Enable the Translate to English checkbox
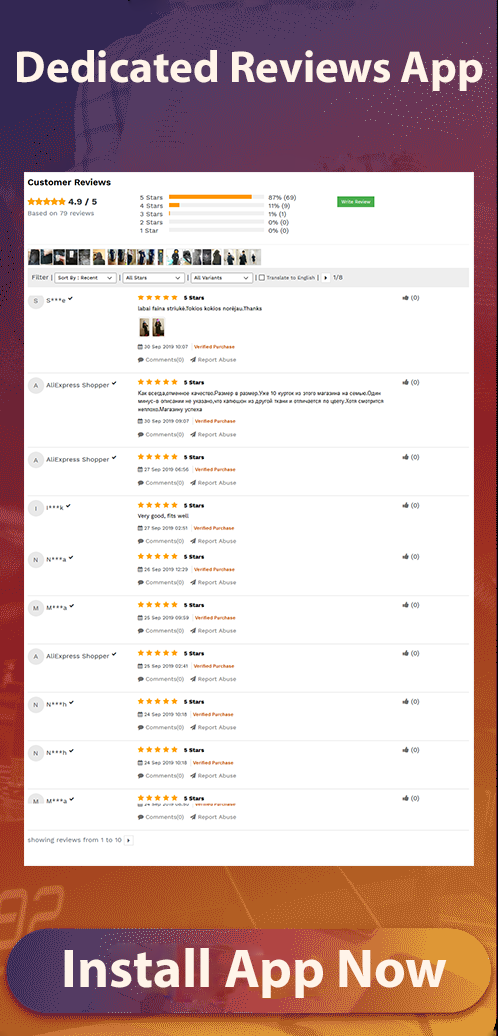The width and height of the screenshot is (498, 1036). [x=262, y=278]
